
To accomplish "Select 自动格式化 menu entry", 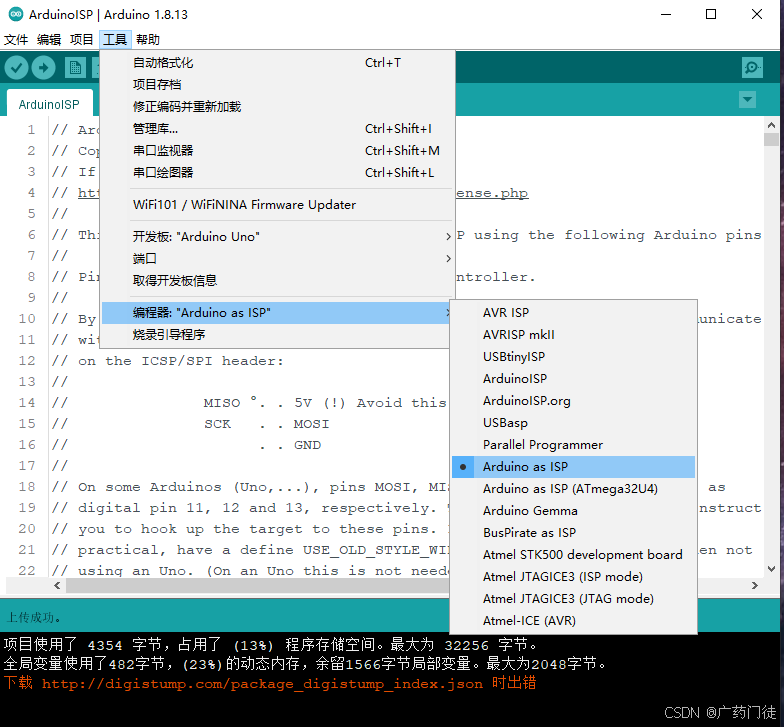I will point(278,62).
